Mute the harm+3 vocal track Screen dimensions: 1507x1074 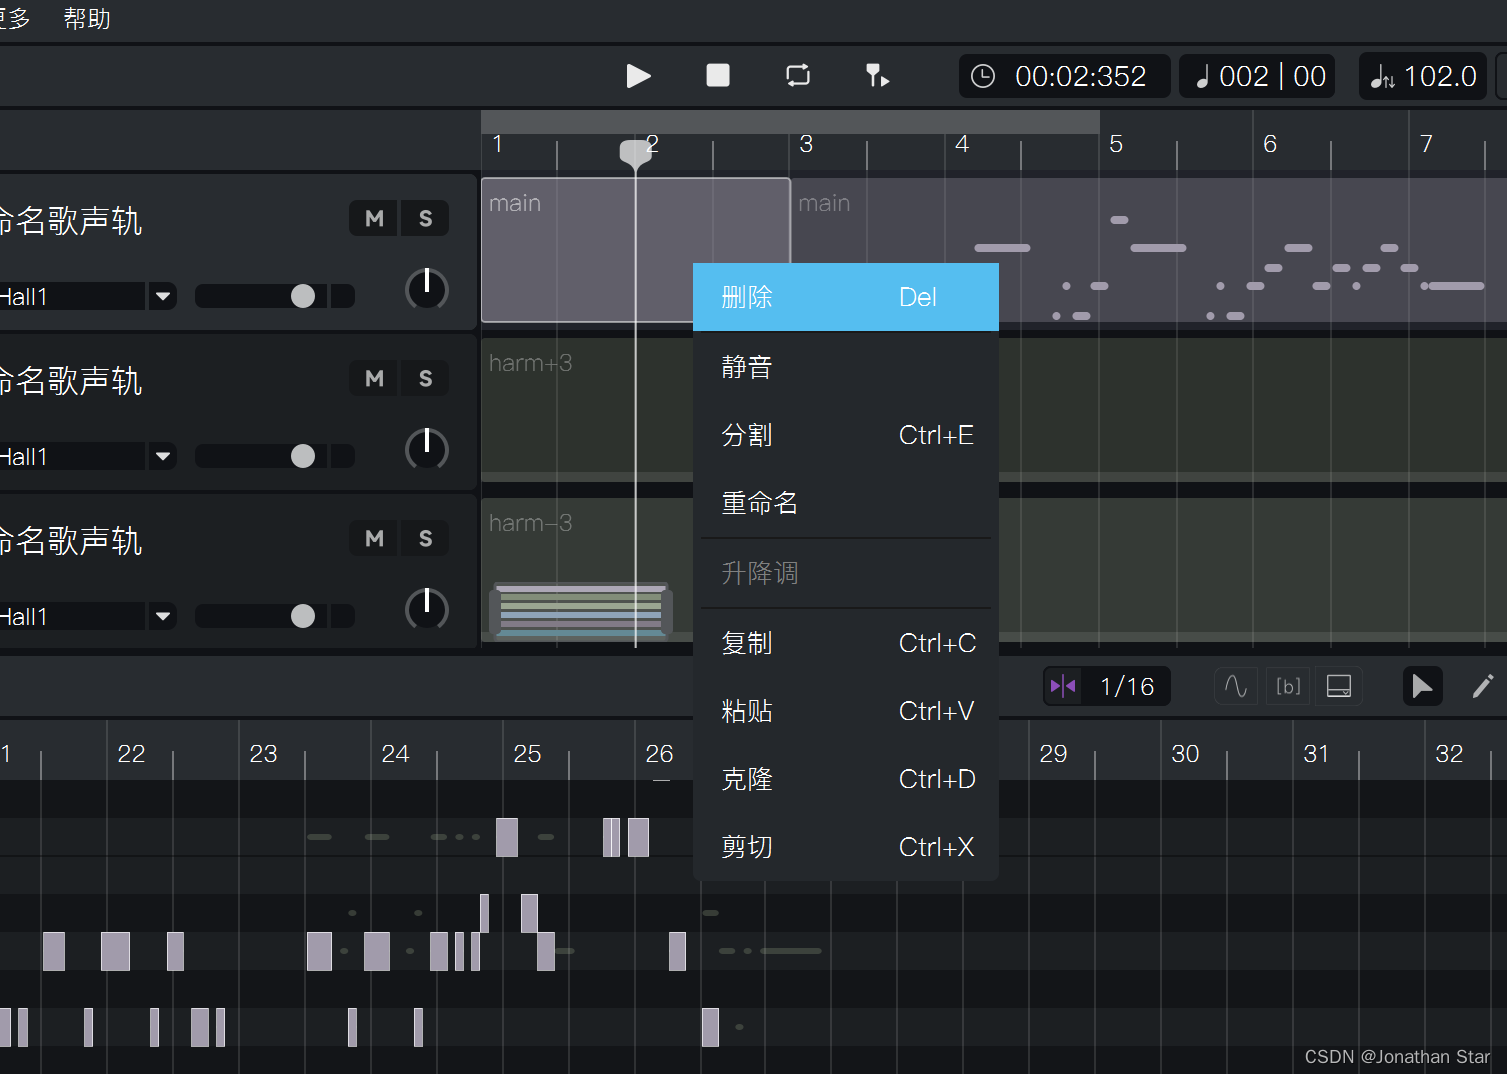(x=374, y=378)
